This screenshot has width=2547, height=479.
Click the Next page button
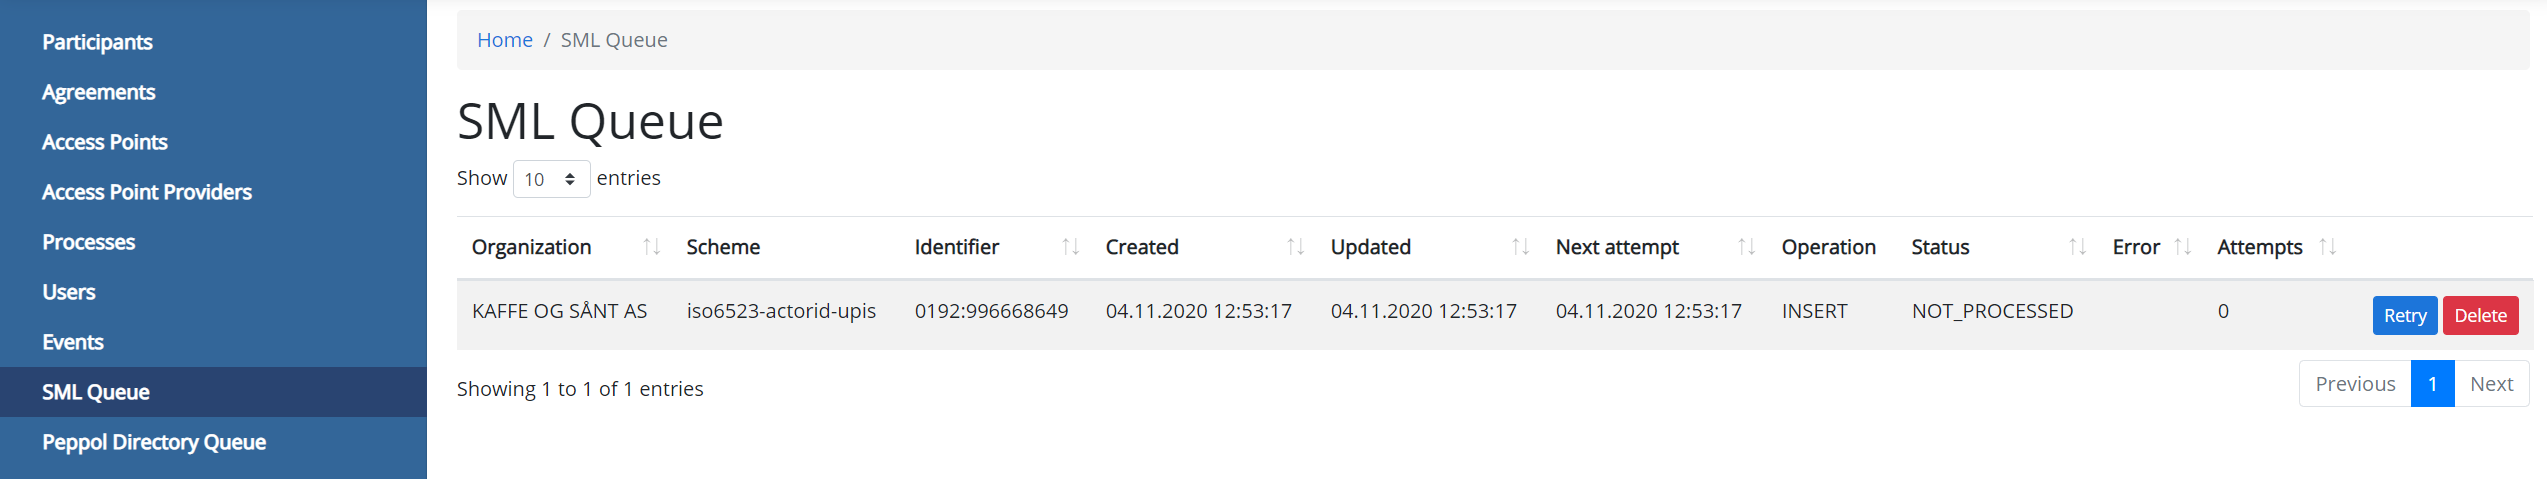(x=2490, y=384)
